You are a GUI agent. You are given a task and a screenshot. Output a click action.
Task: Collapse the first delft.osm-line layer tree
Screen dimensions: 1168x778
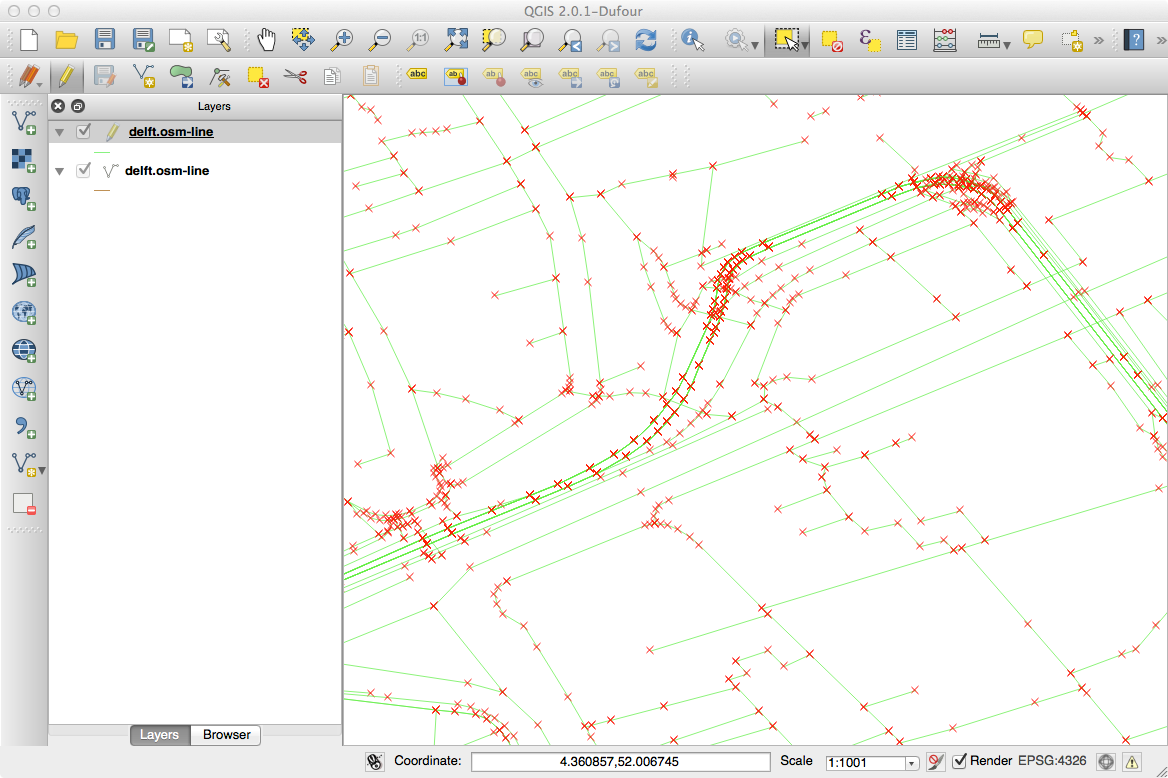pyautogui.click(x=59, y=132)
